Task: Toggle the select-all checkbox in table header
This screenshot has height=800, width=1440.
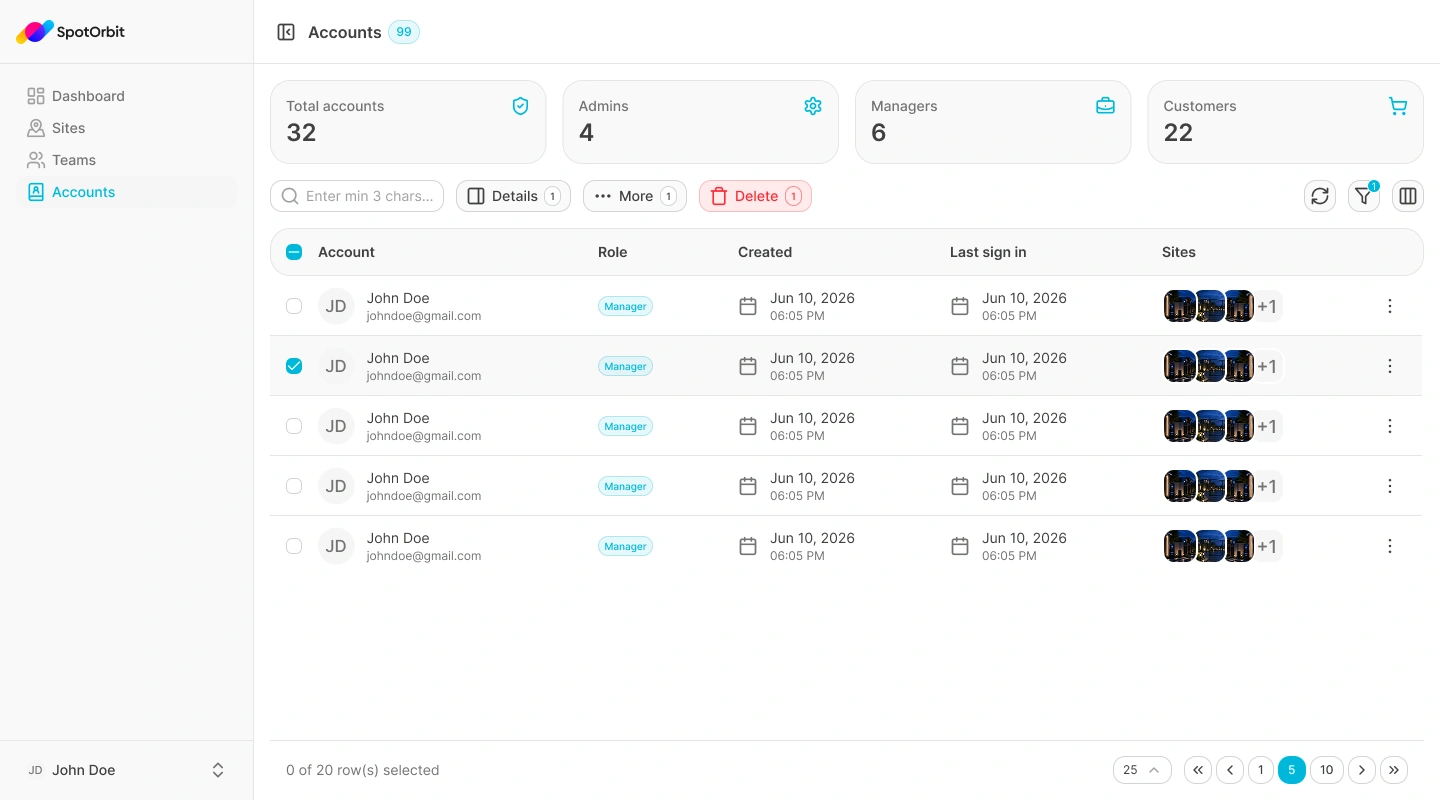Action: coord(294,252)
